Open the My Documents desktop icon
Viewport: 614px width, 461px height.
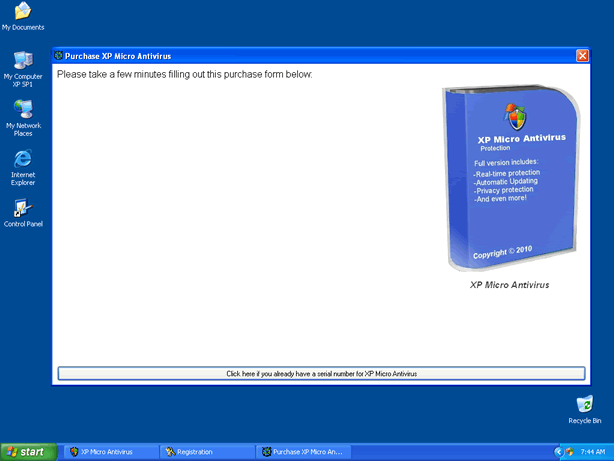[22, 13]
